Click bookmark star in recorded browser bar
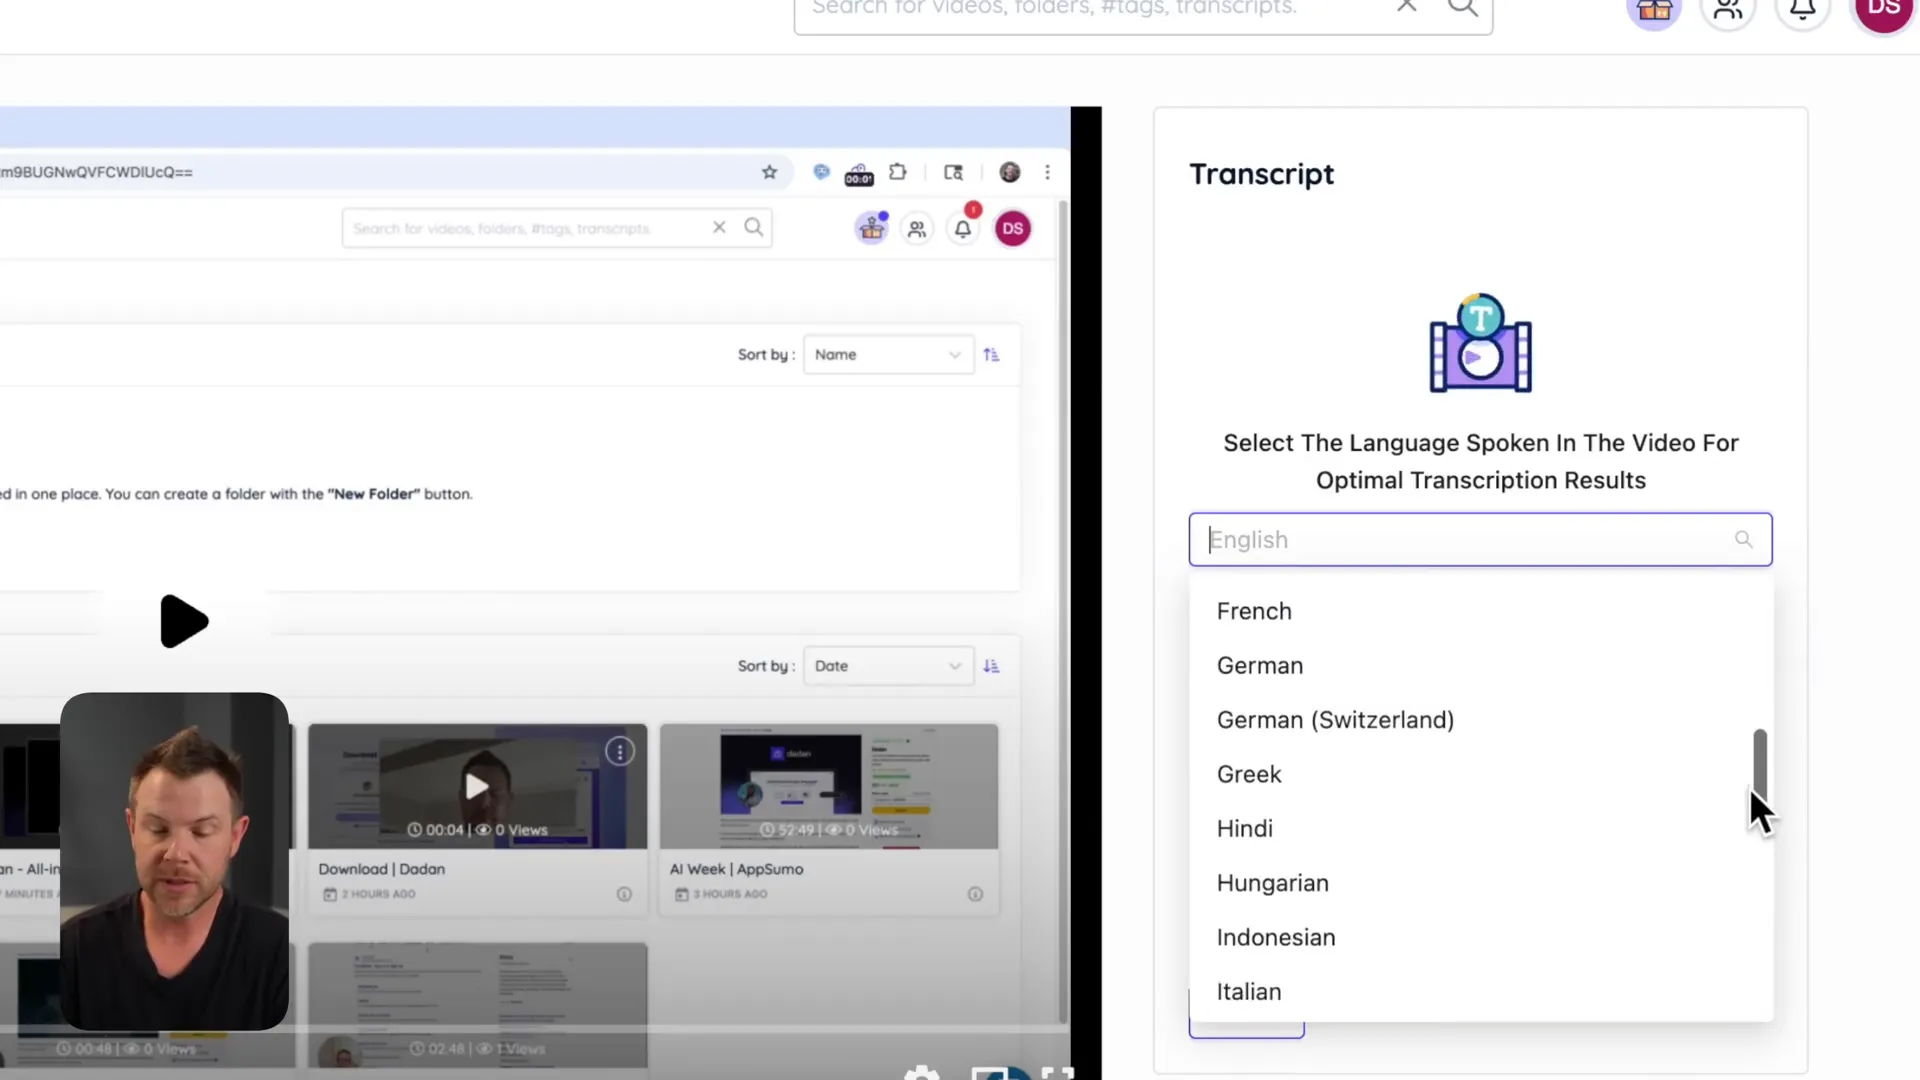This screenshot has width=1920, height=1080. point(769,172)
